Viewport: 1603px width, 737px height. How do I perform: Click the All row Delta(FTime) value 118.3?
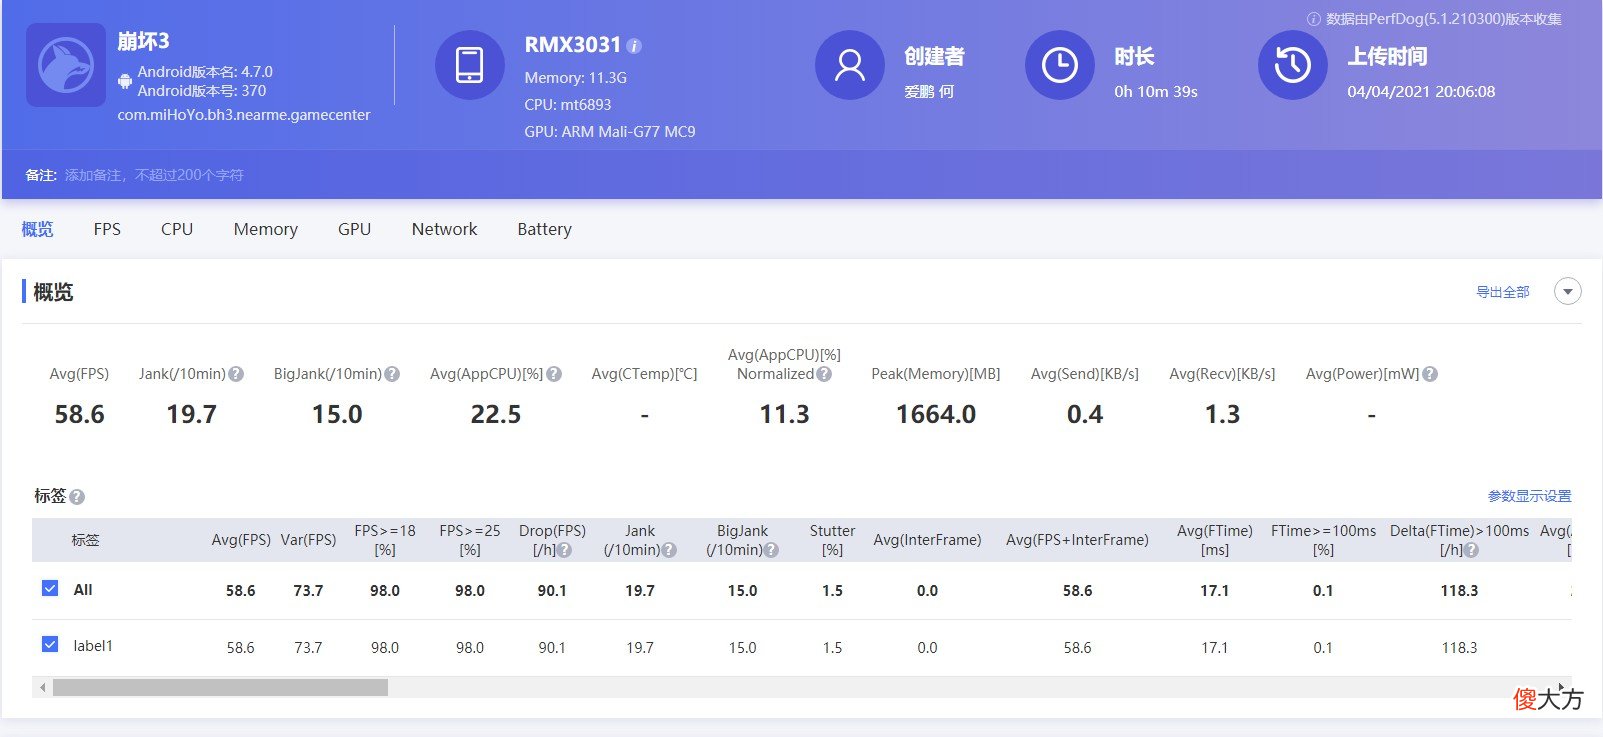click(x=1459, y=591)
